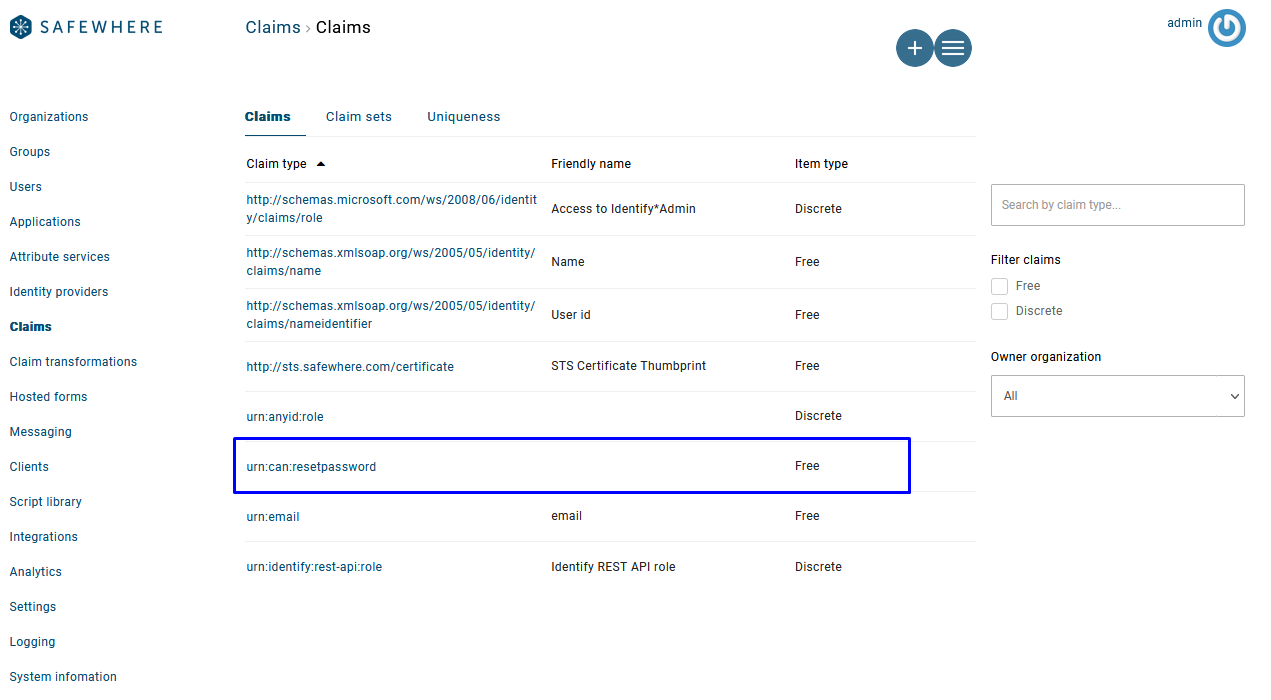Open the urn:can:resetpassword claim
The width and height of the screenshot is (1271, 700).
tap(311, 467)
